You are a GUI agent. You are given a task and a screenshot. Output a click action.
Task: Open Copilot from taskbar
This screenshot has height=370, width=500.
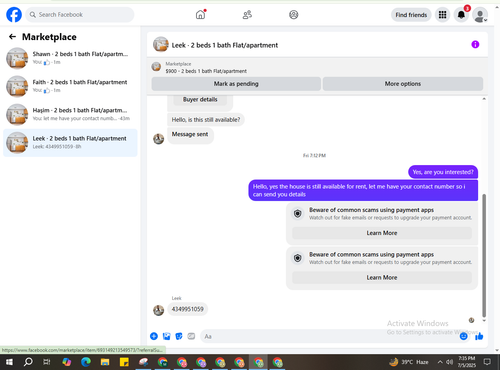pos(67,362)
